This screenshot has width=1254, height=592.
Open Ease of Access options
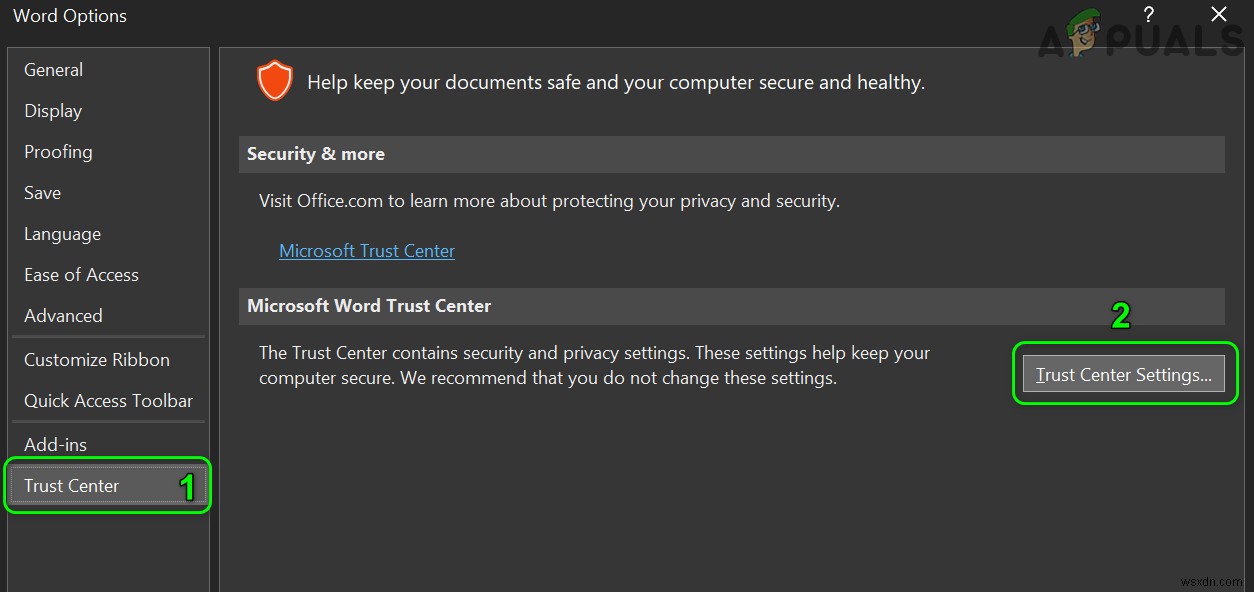[81, 275]
